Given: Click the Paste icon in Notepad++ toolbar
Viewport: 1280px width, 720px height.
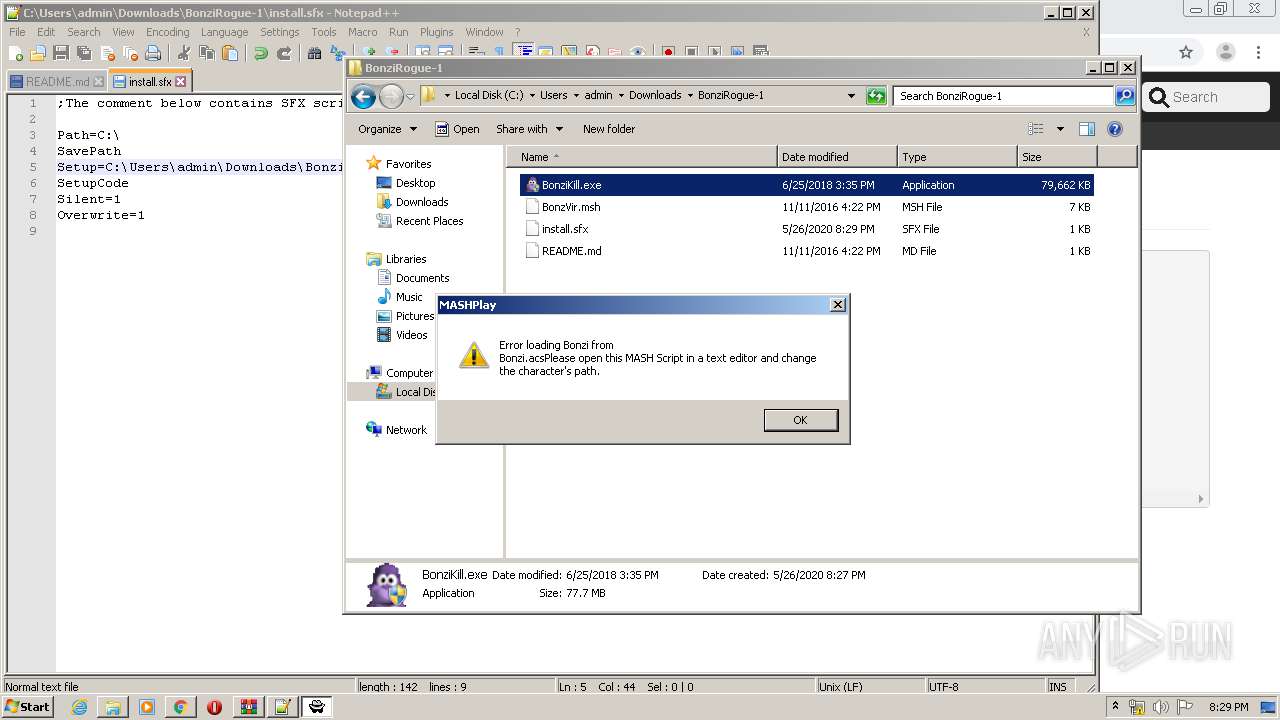Looking at the screenshot, I should [x=230, y=53].
